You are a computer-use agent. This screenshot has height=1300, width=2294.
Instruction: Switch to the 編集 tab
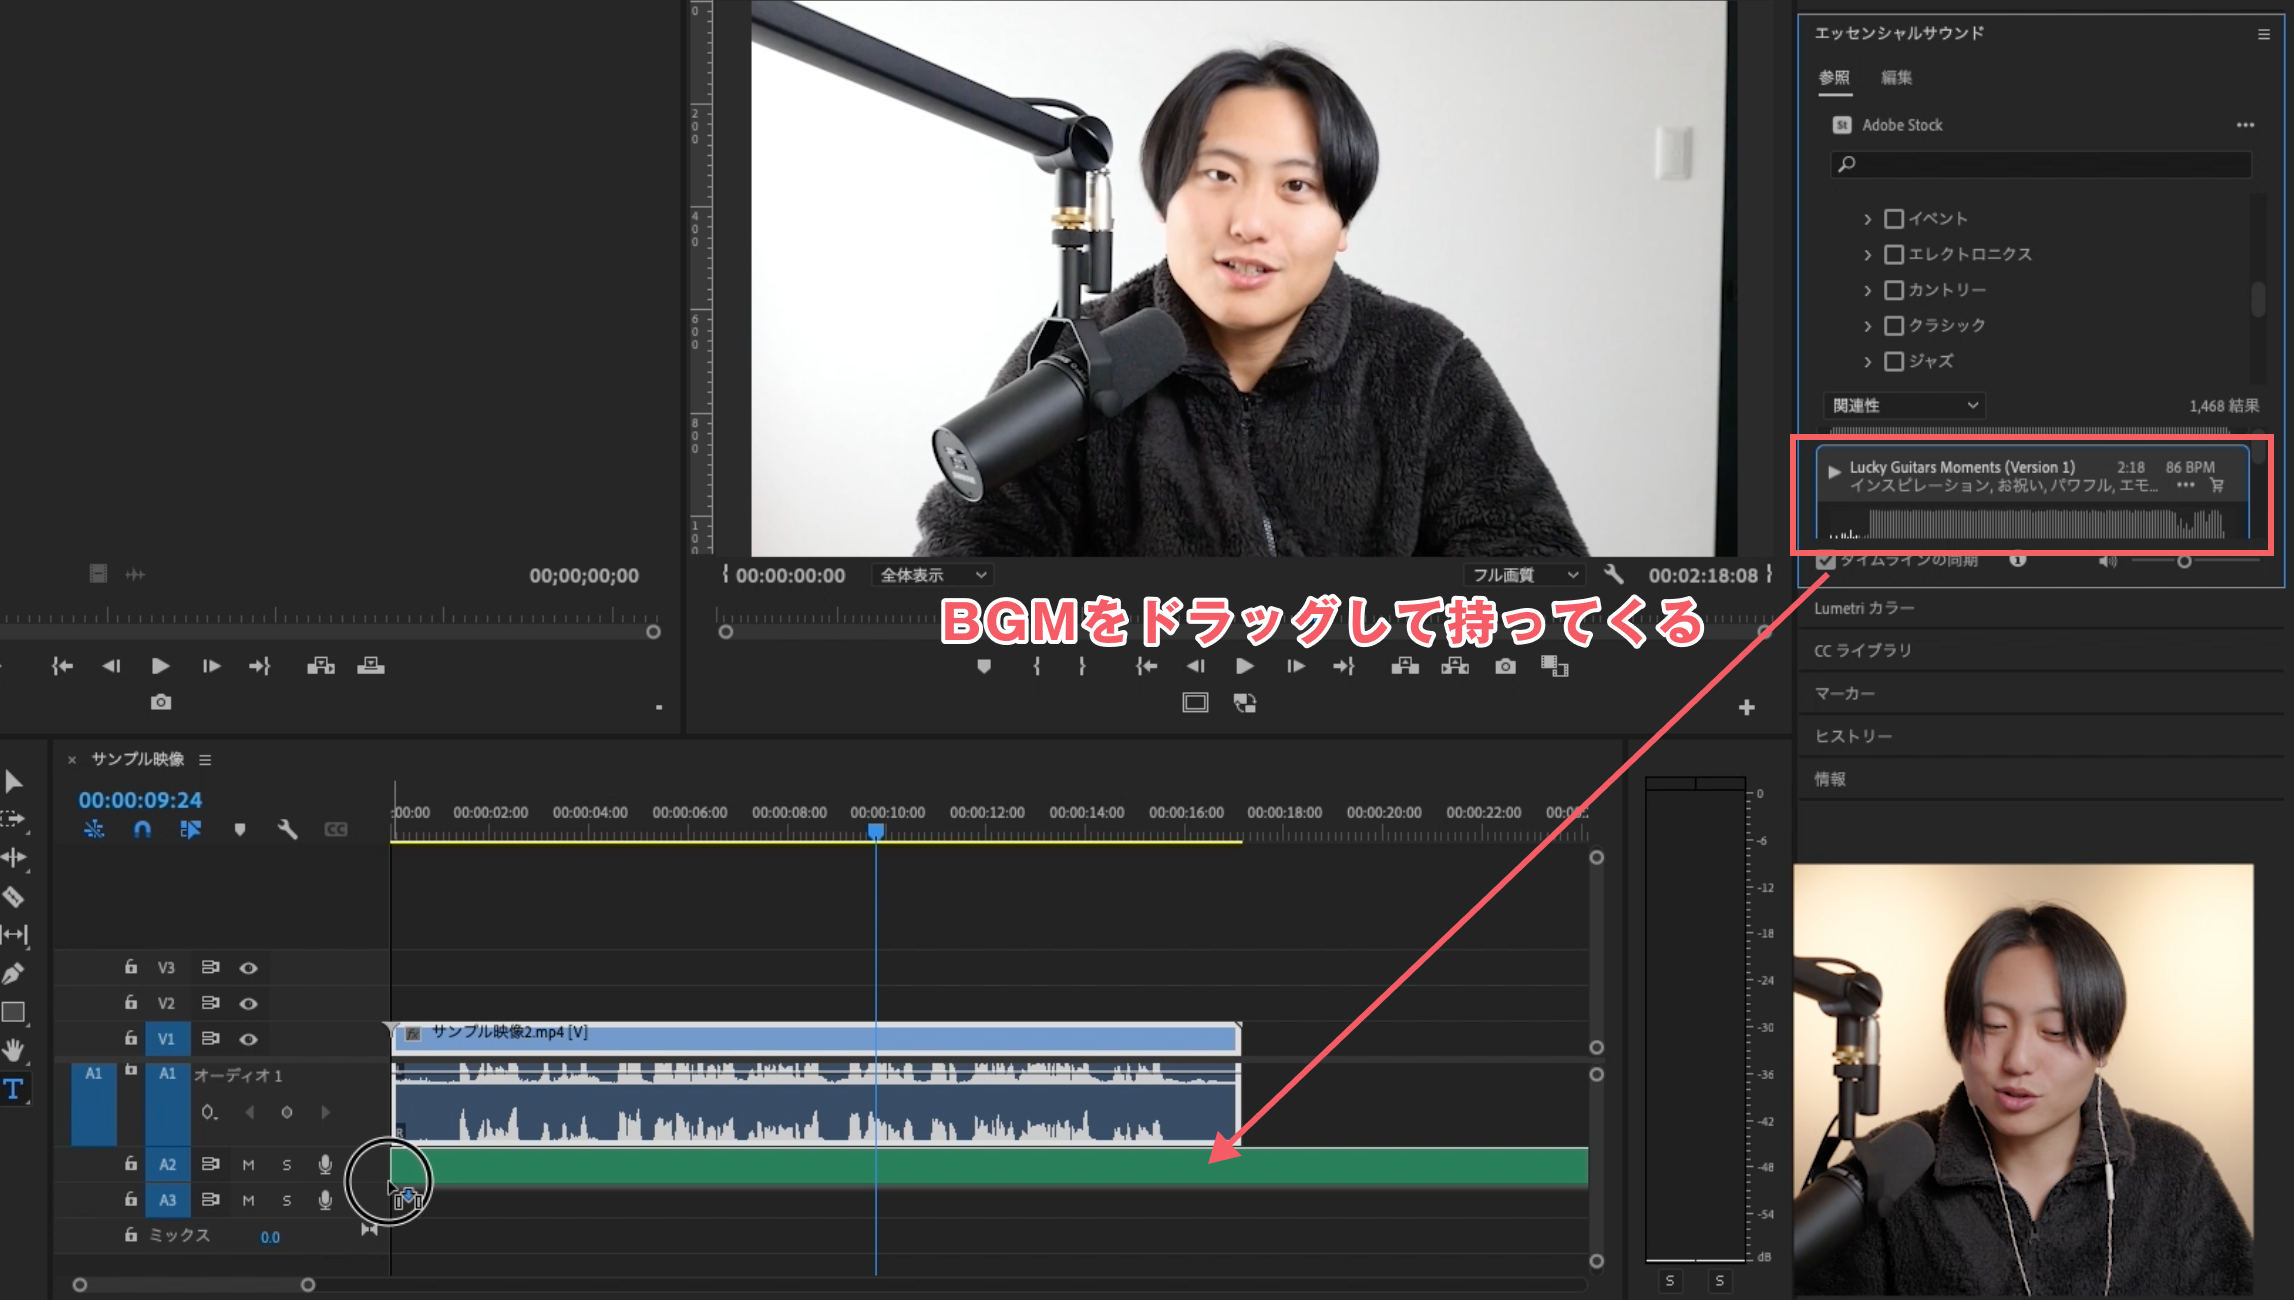pos(1896,78)
